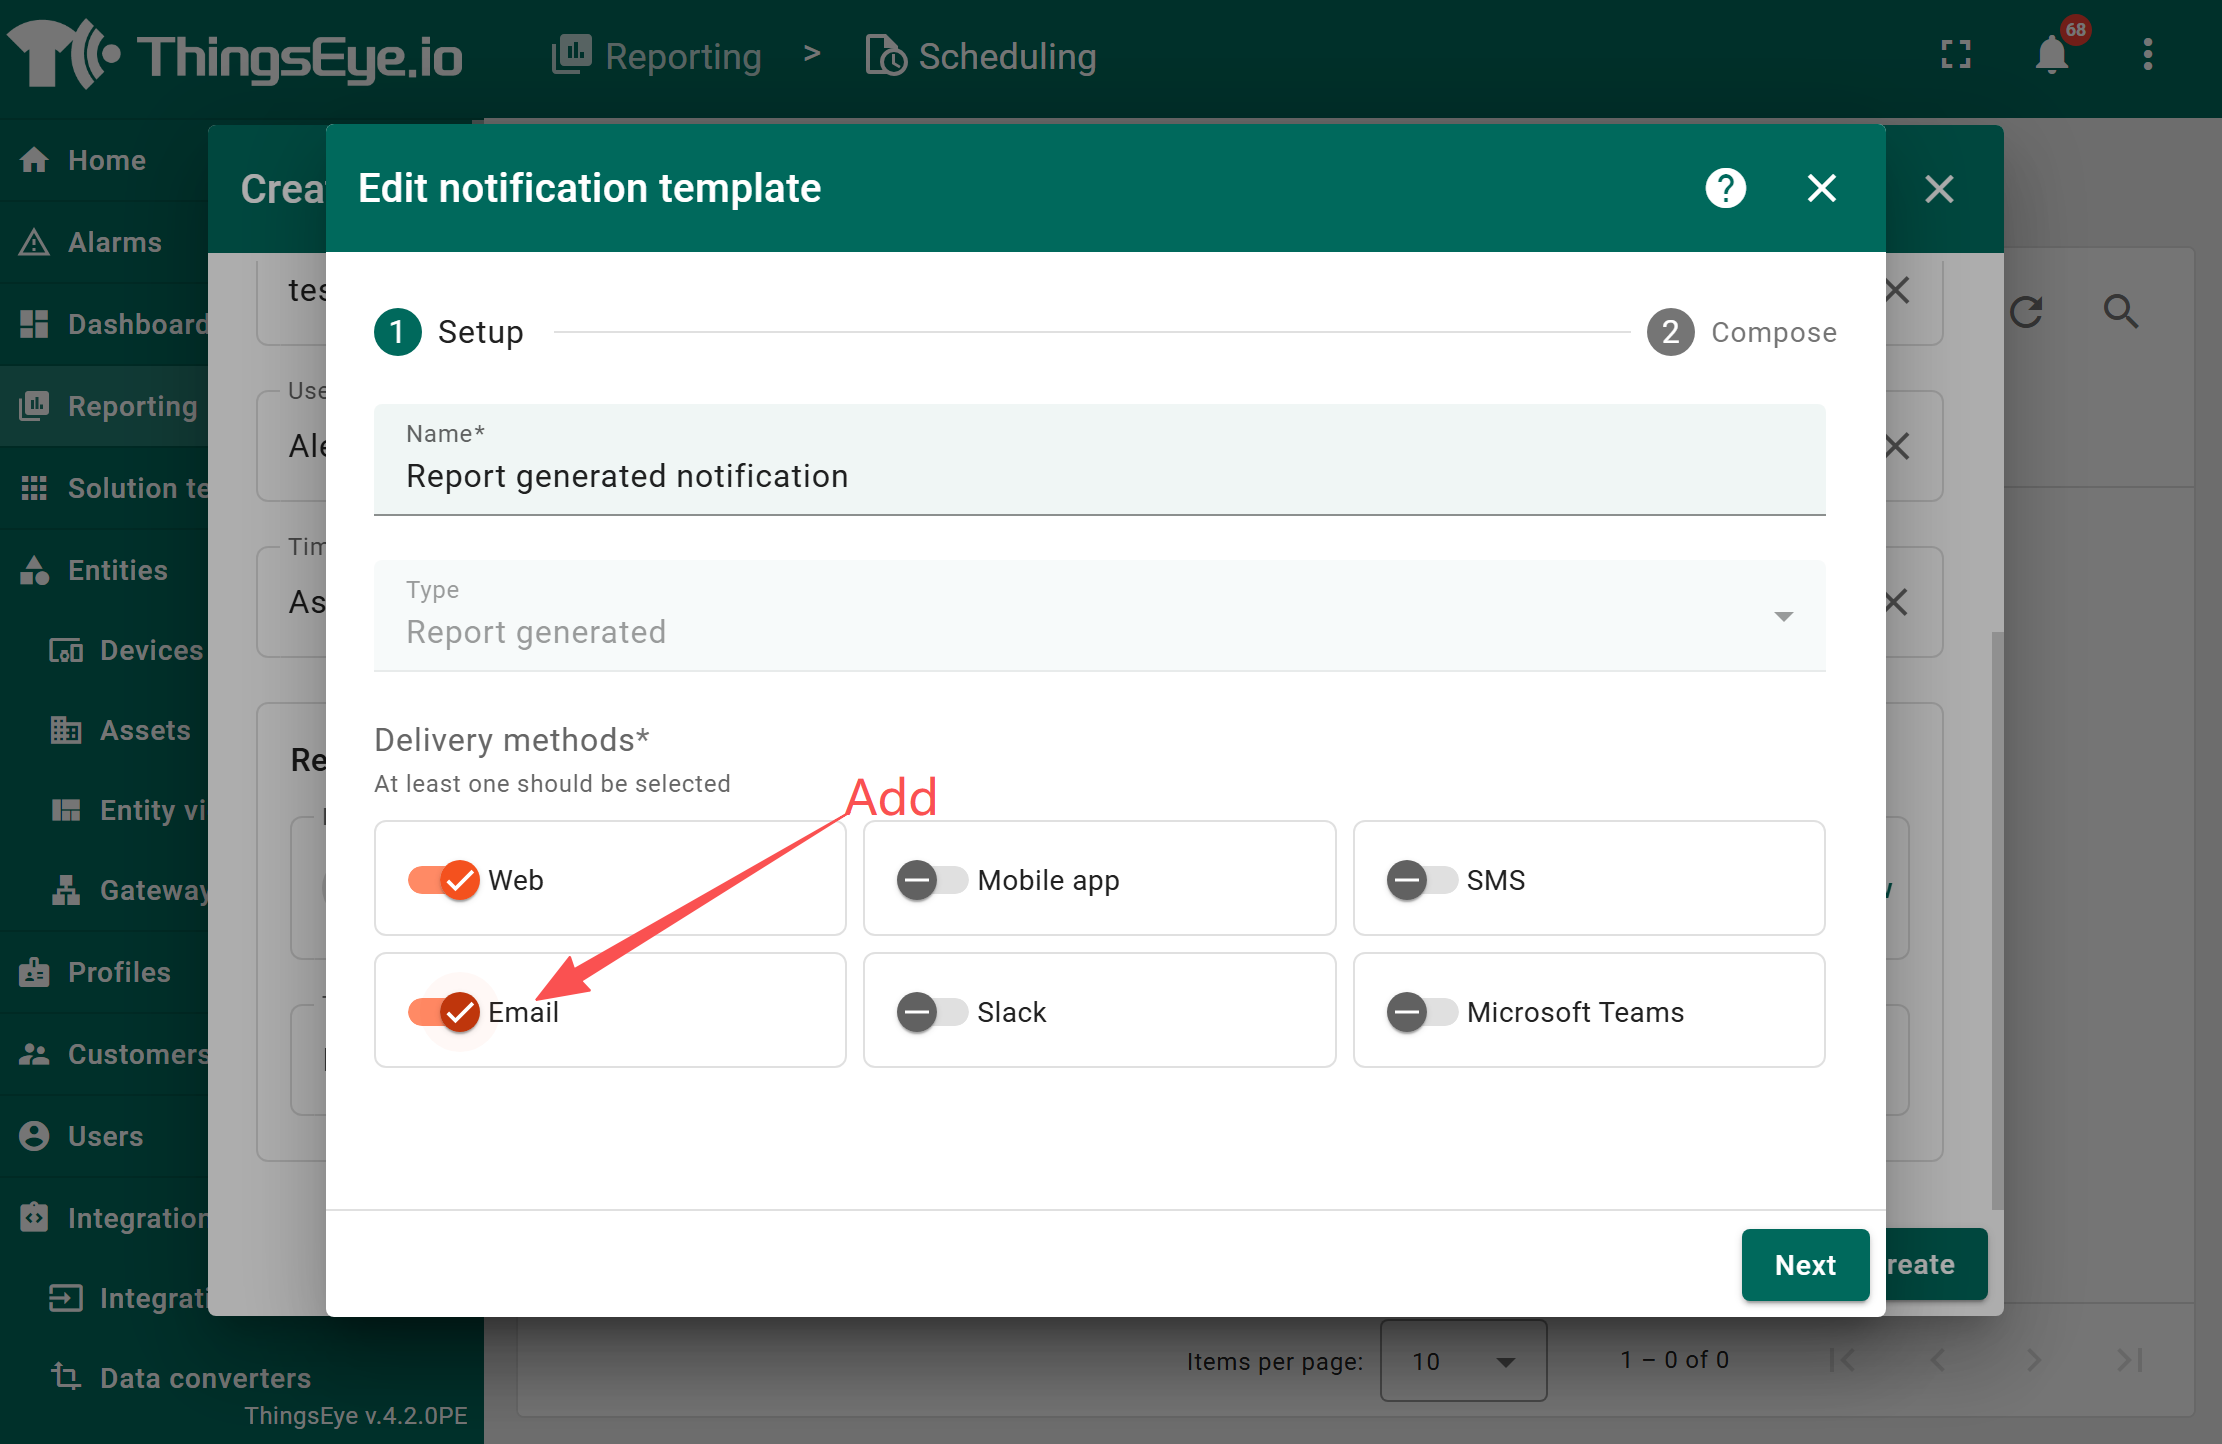Viewport: 2222px width, 1444px height.
Task: Click the Next button
Action: pos(1805,1265)
